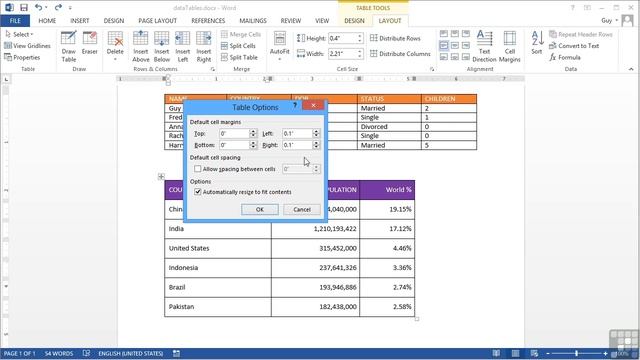Click ENGLISH (UNITED STATES) in status bar

point(131,353)
